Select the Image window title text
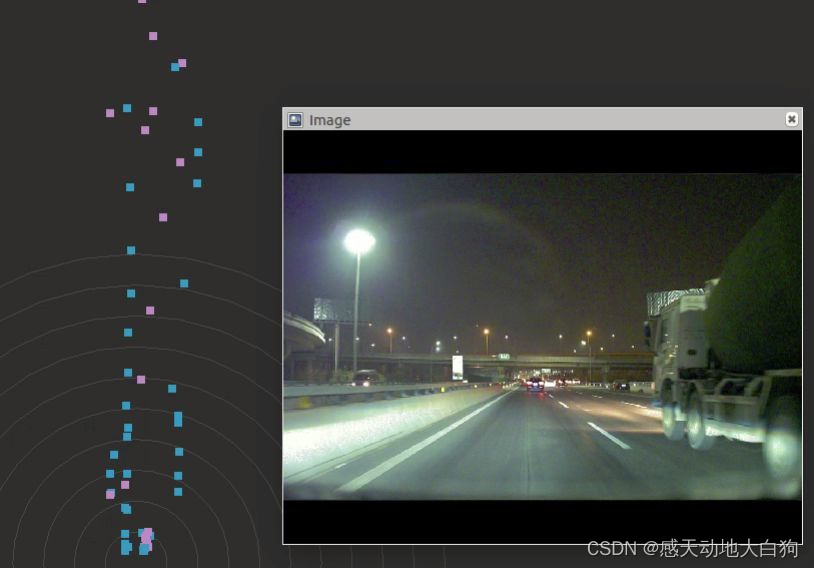814x568 pixels. [330, 120]
